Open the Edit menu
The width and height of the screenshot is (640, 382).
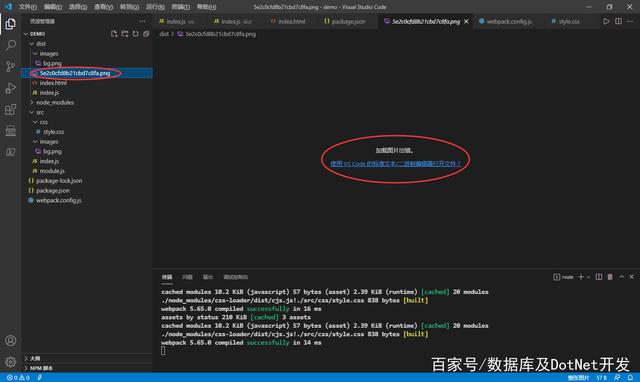point(53,7)
